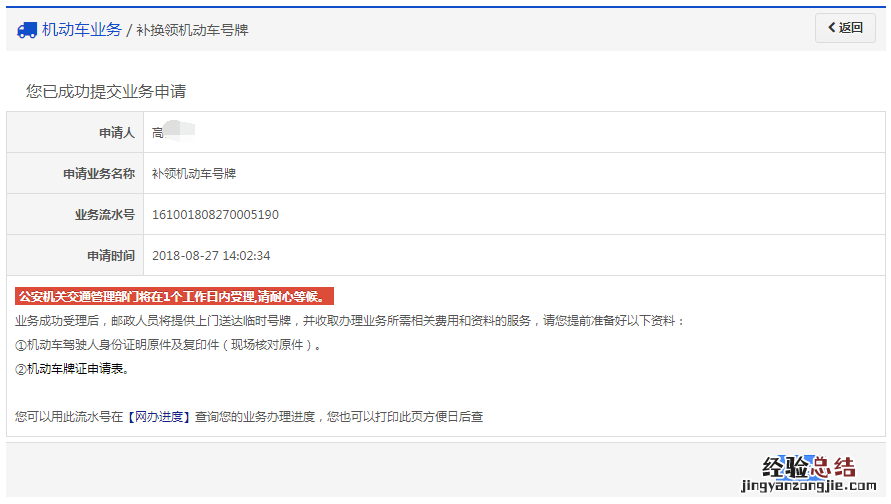The width and height of the screenshot is (891, 504).
Task: Select the 补换领机动车号牌 breadcrumb text
Action: [x=192, y=30]
